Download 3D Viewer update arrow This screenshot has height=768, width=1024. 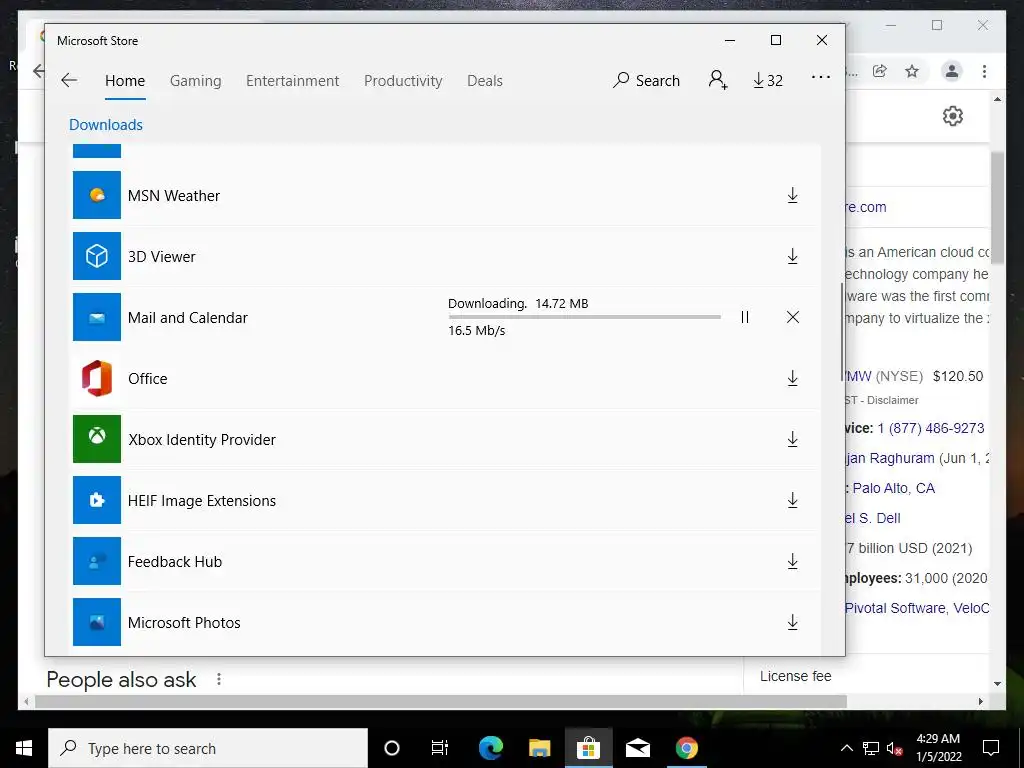coord(792,257)
